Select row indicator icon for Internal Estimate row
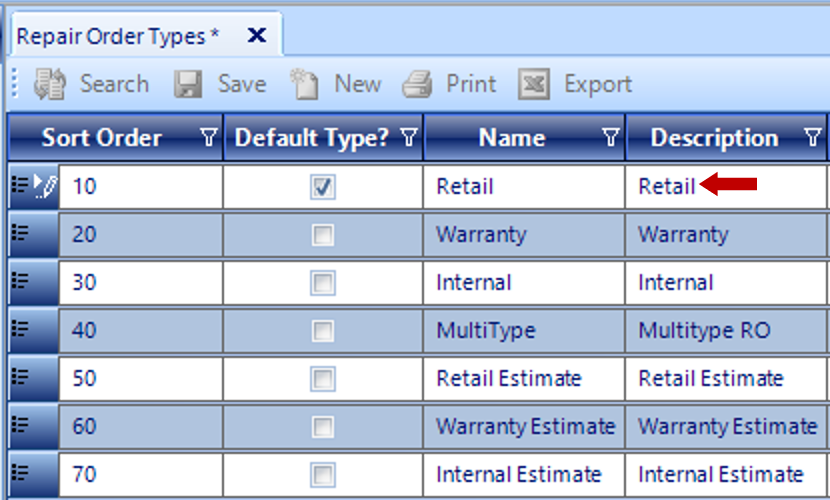 [x=21, y=473]
